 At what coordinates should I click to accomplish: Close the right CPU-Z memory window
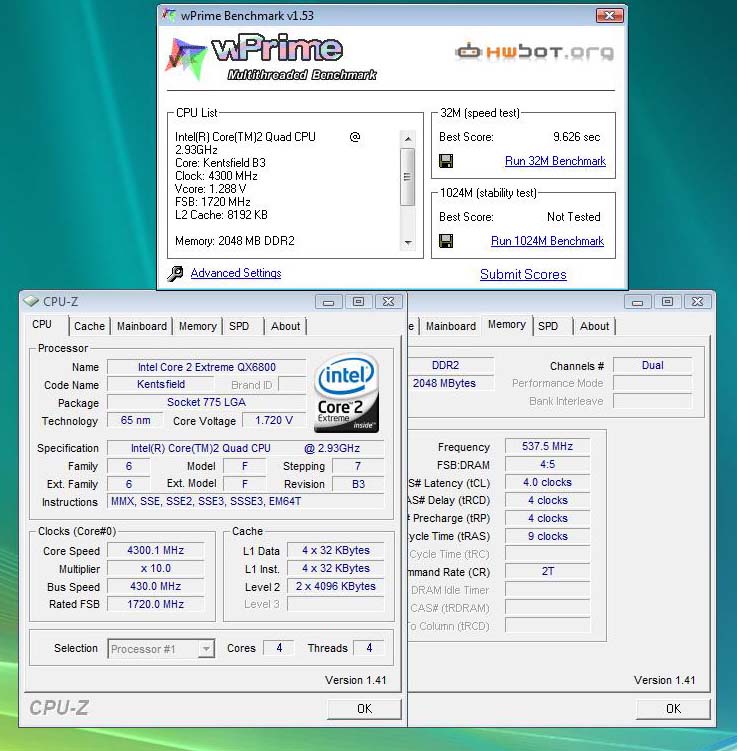pyautogui.click(x=697, y=302)
